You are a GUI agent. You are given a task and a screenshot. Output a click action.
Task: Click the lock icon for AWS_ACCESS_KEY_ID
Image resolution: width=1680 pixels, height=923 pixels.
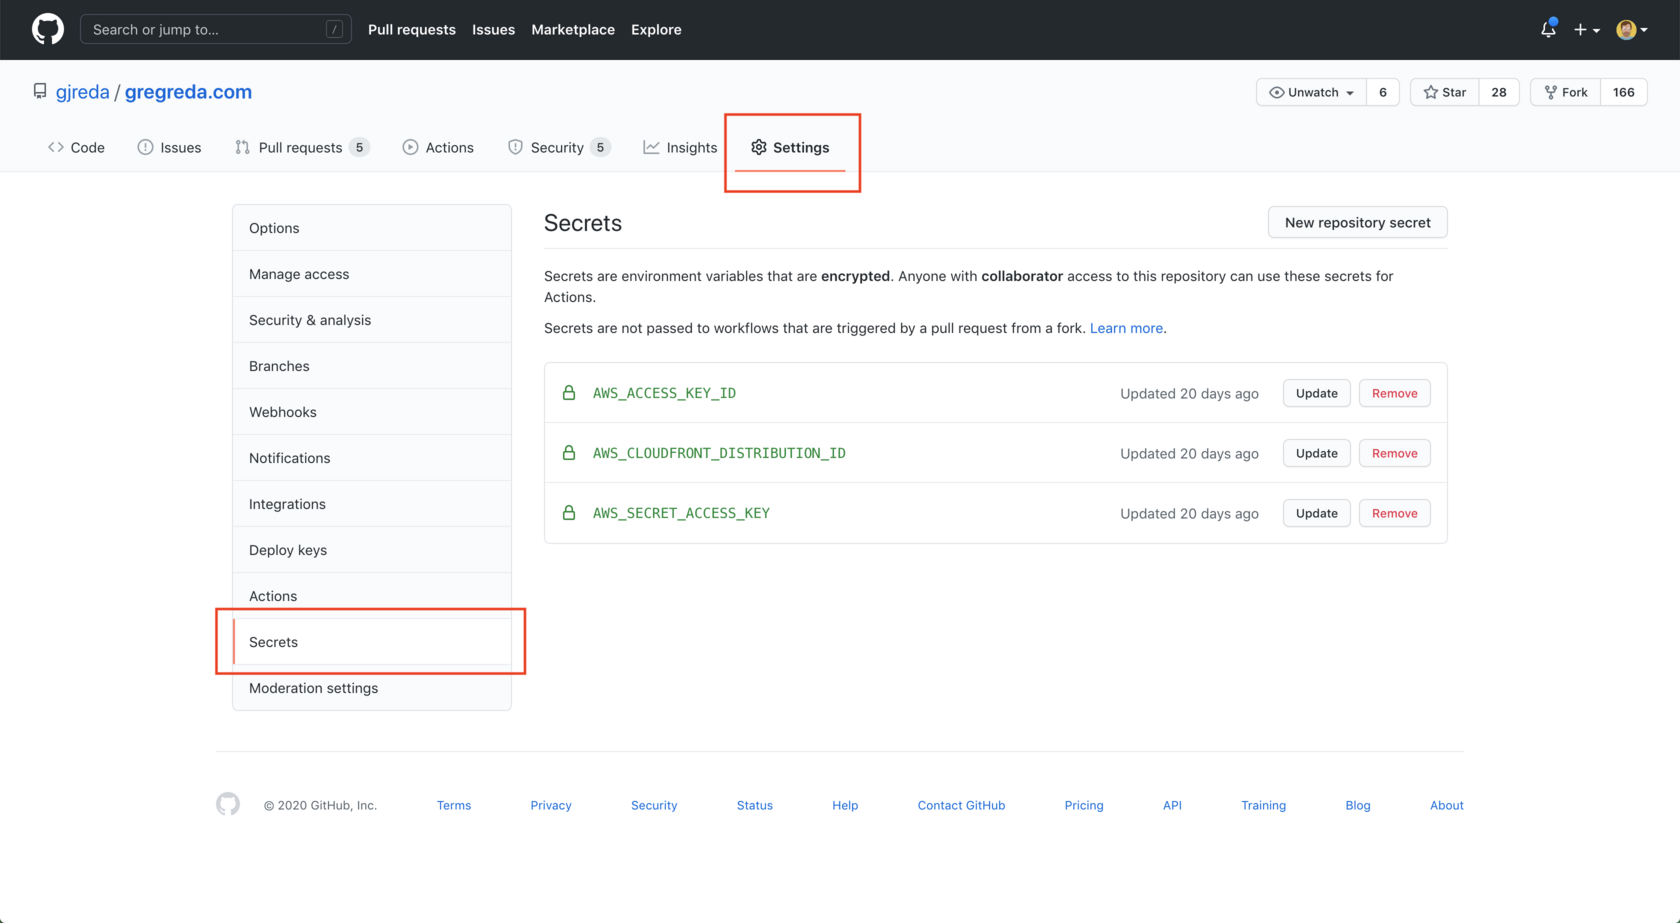[x=569, y=392]
